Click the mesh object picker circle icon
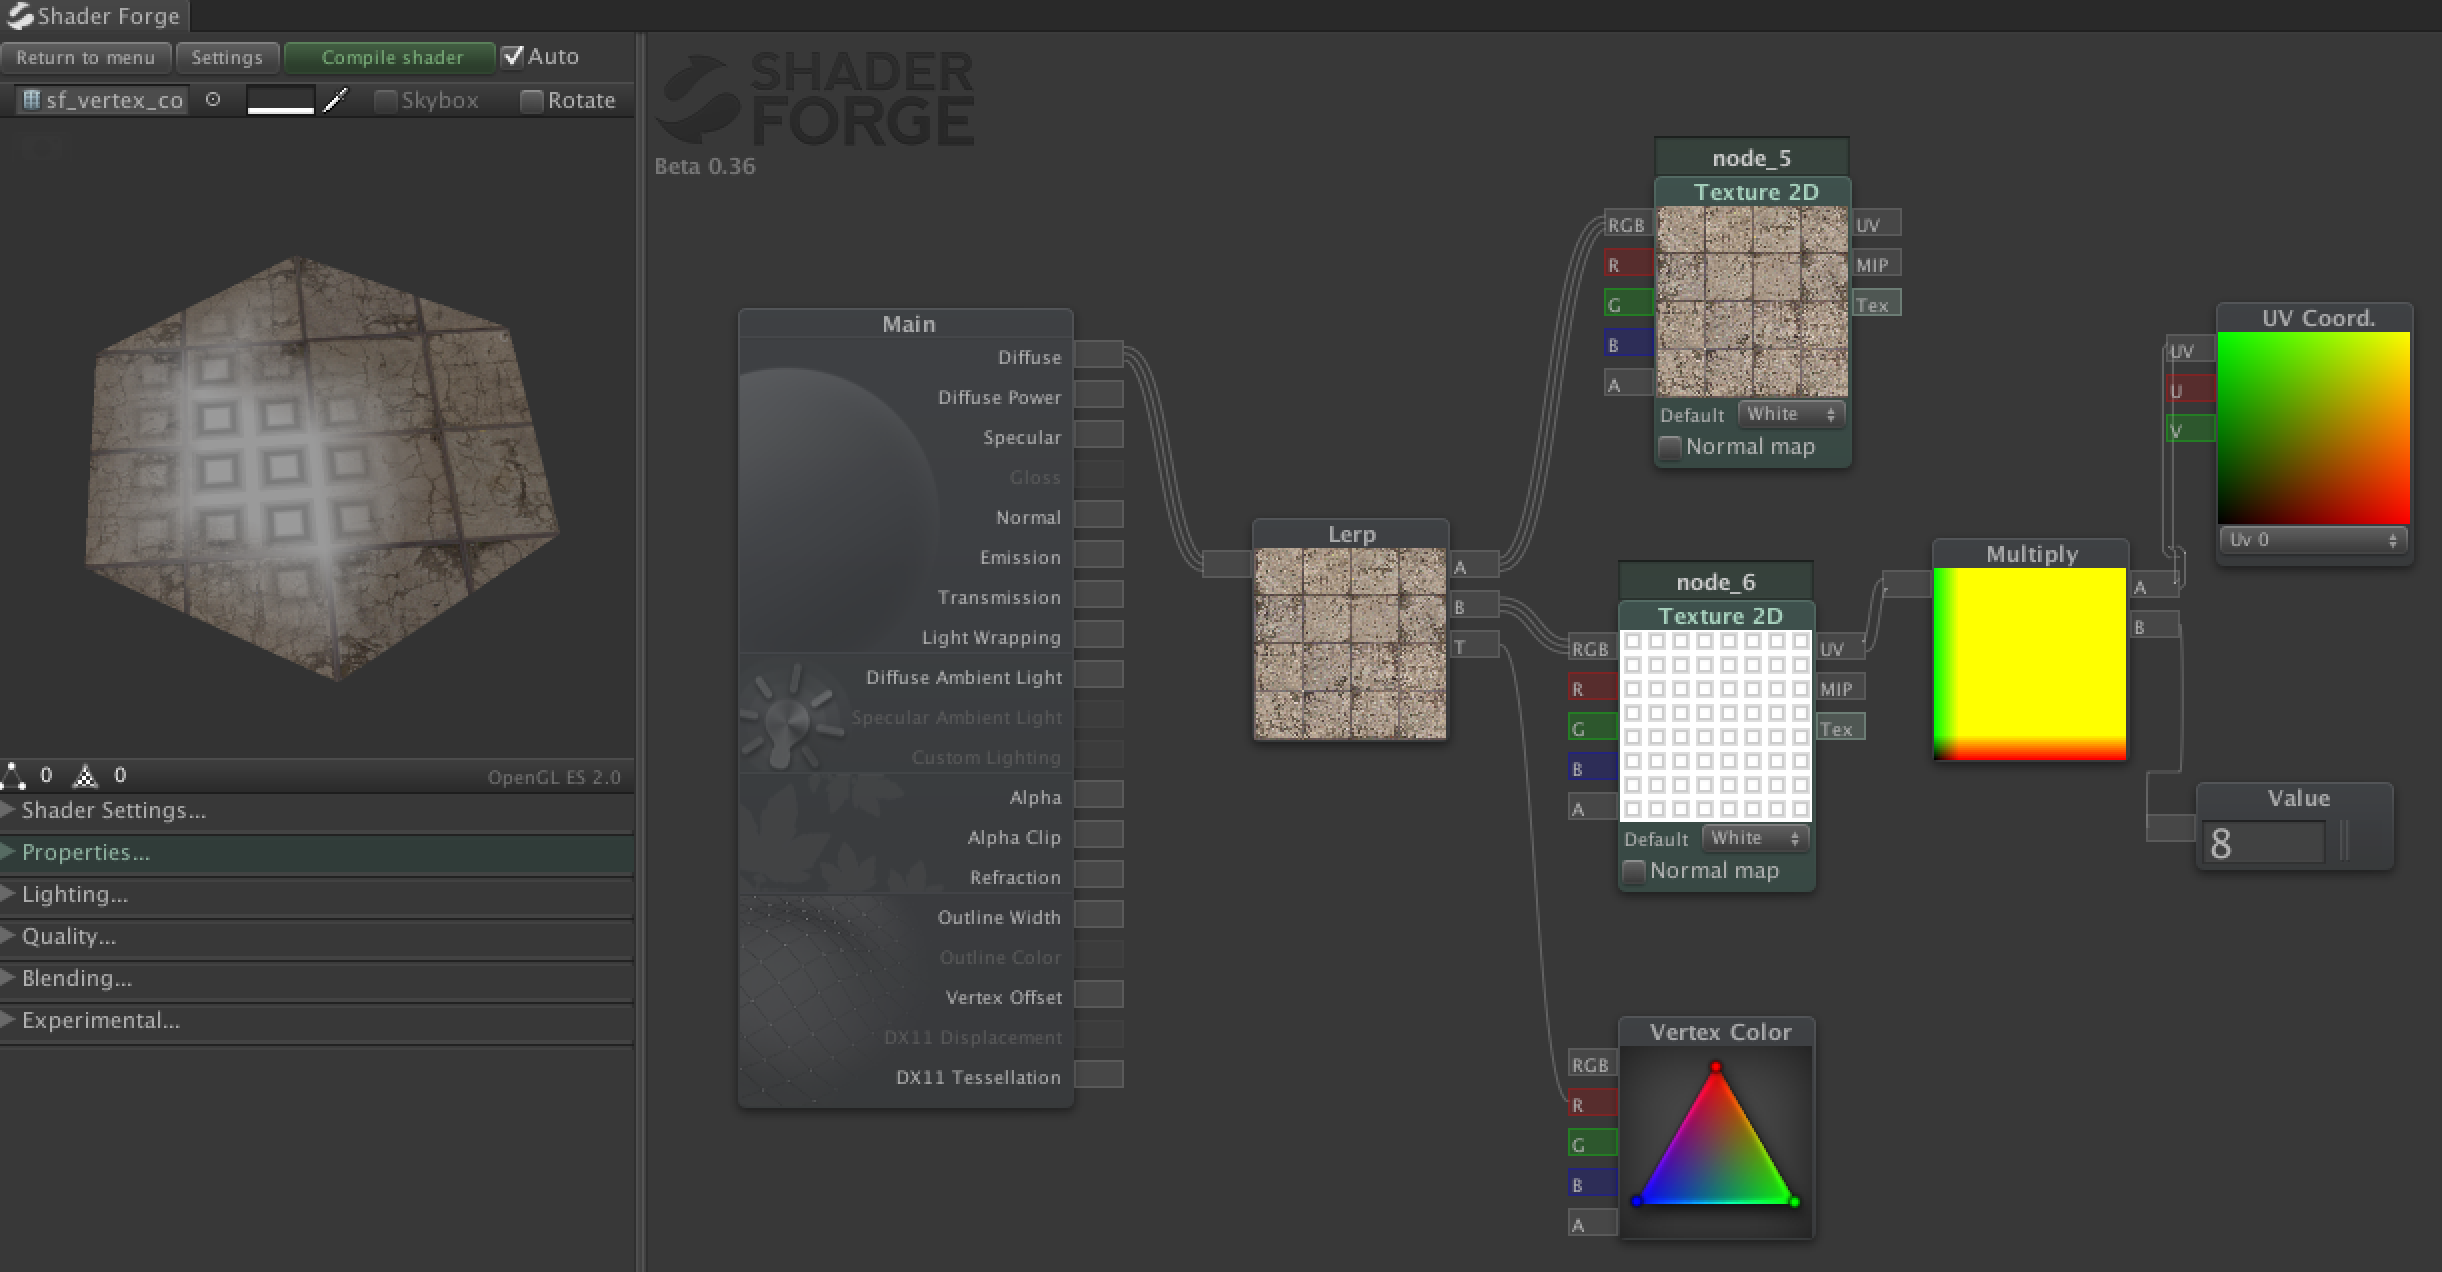This screenshot has height=1272, width=2442. point(213,99)
